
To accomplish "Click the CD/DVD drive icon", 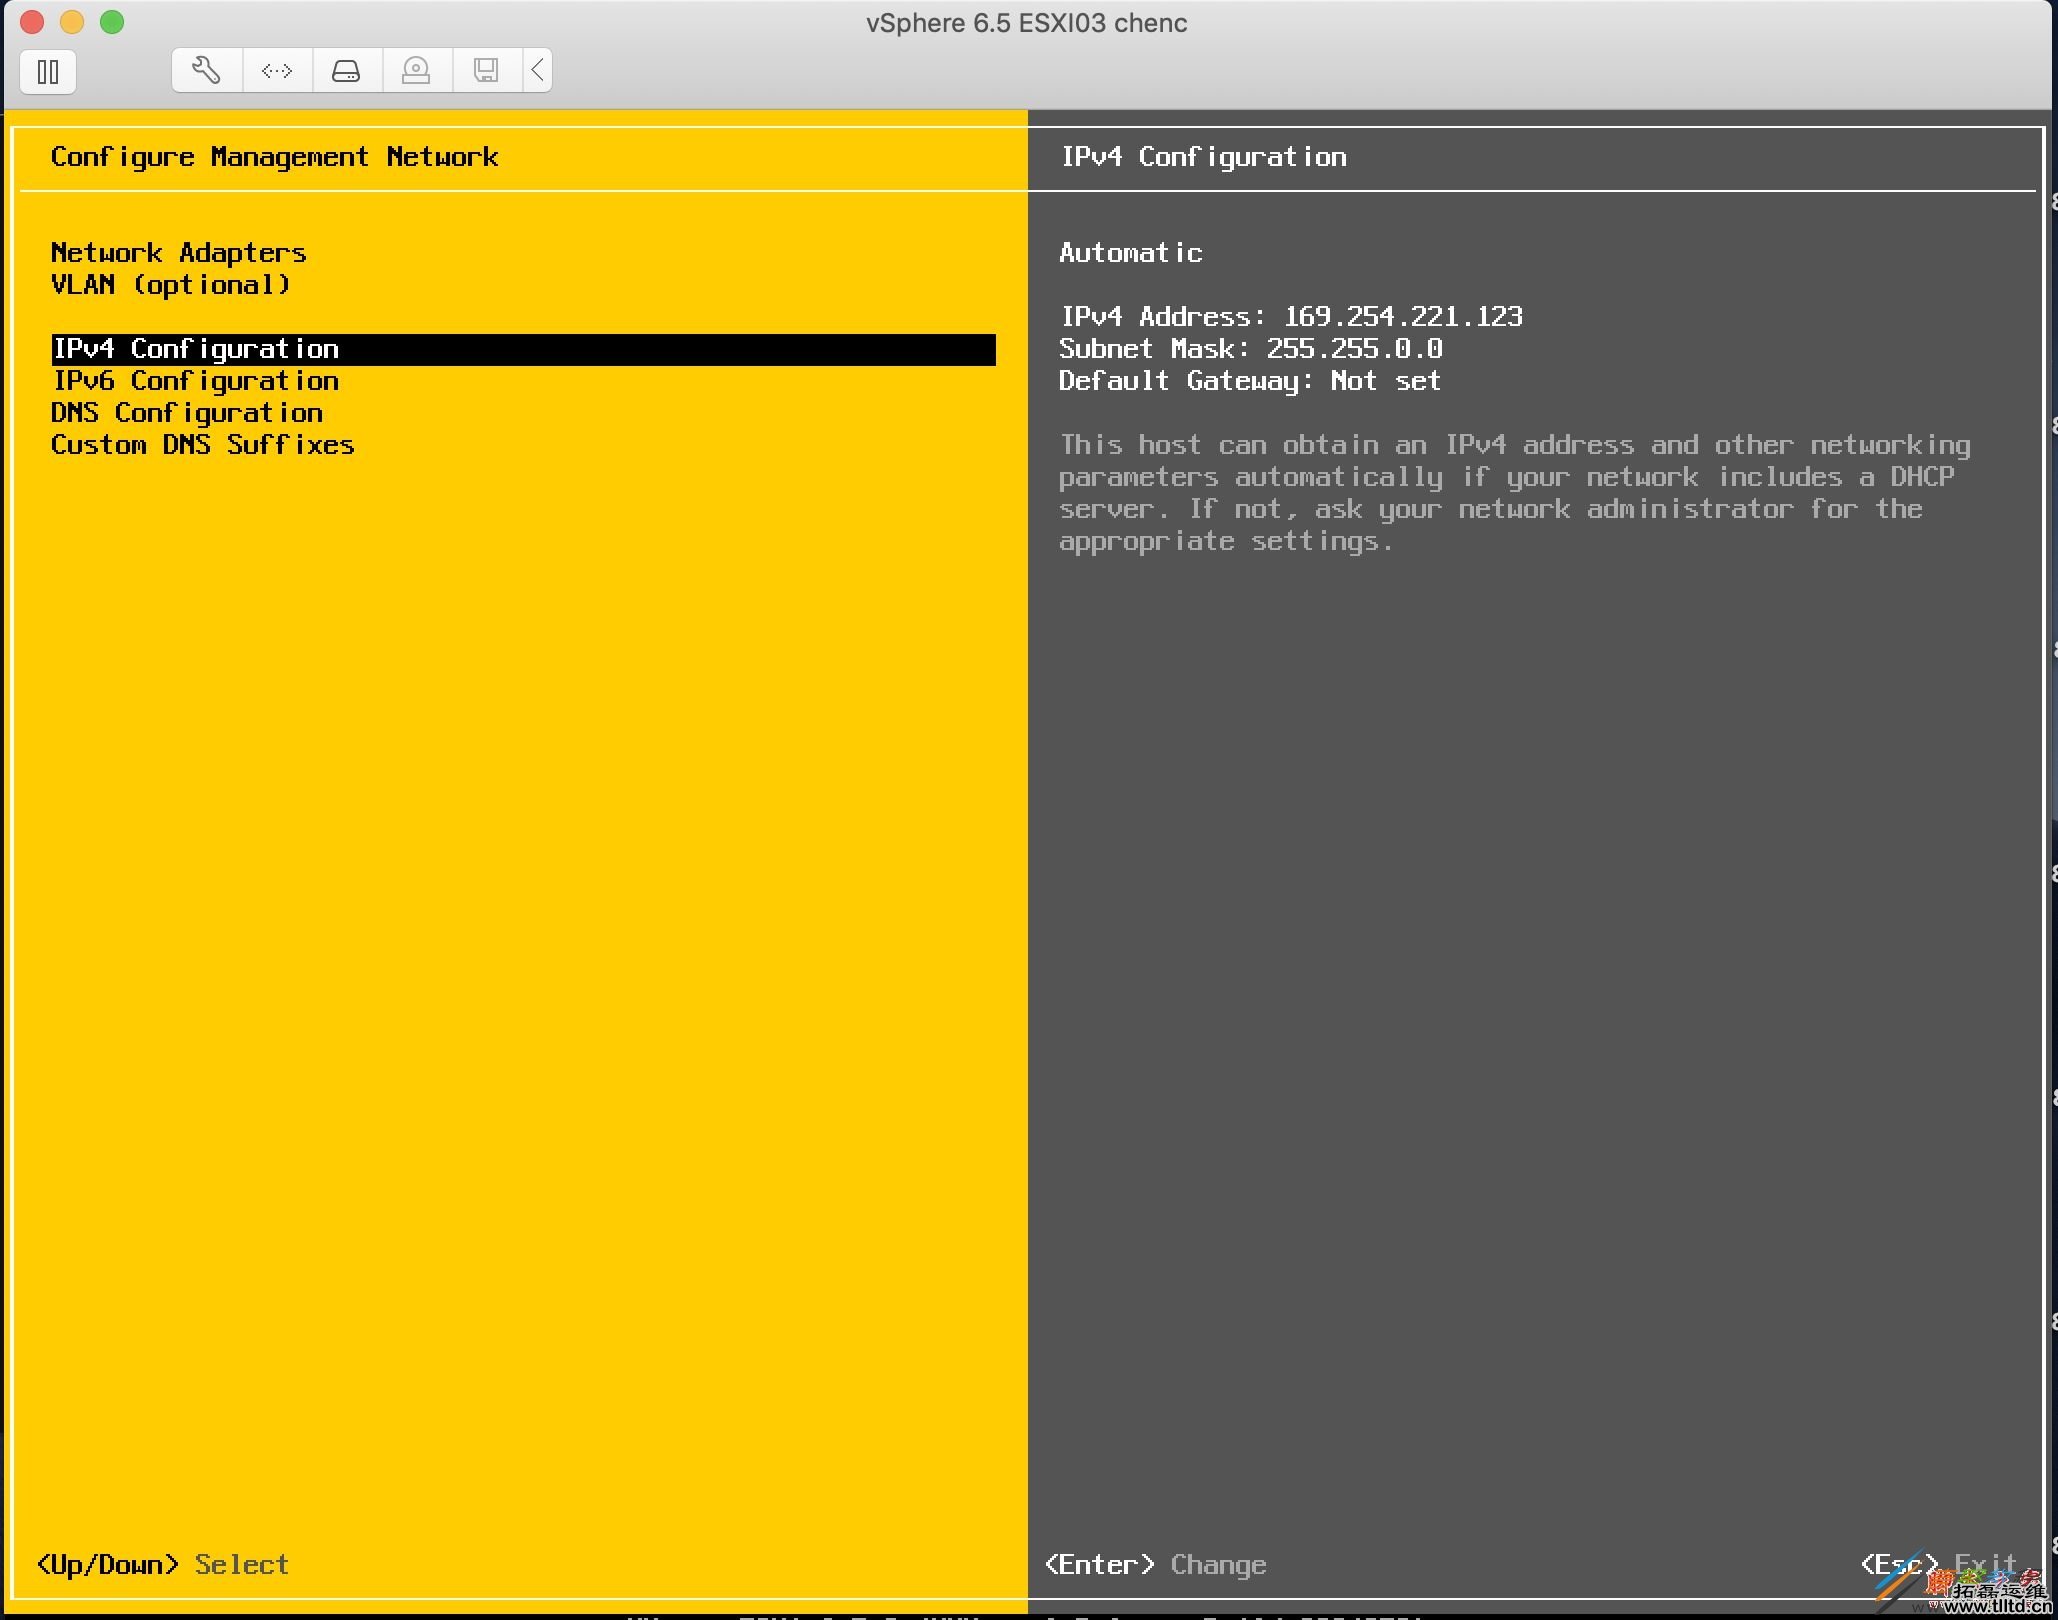I will pos(416,69).
